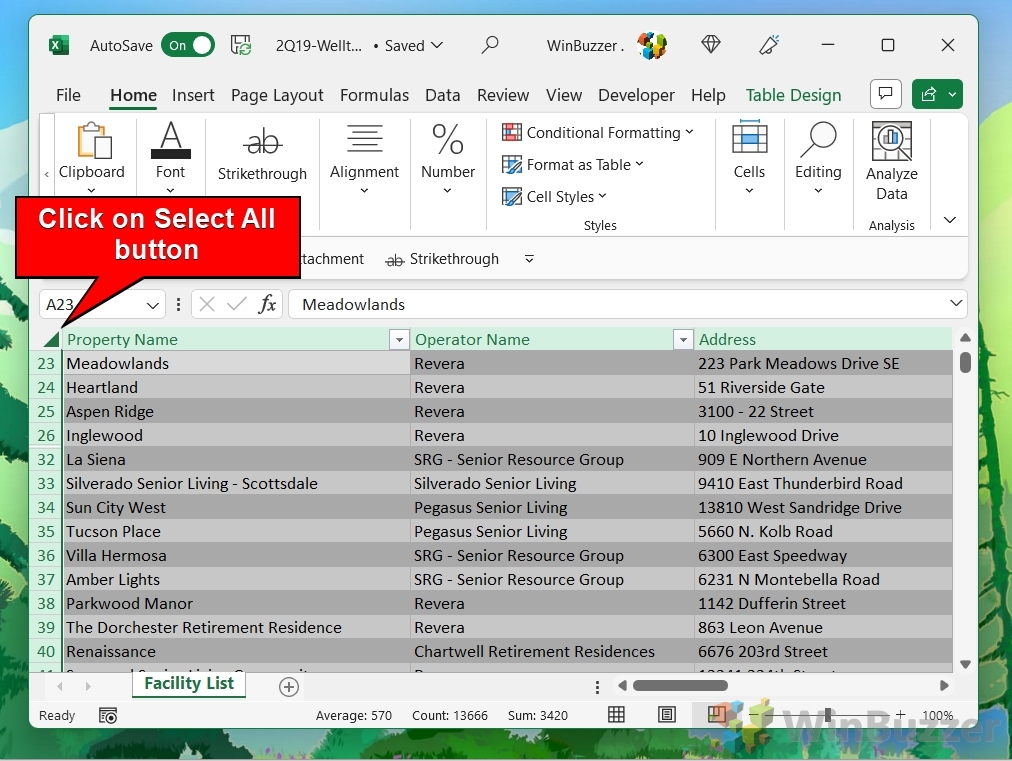Screen dimensions: 1012x761
Task: Click the Insert Function fx icon
Action: point(267,305)
